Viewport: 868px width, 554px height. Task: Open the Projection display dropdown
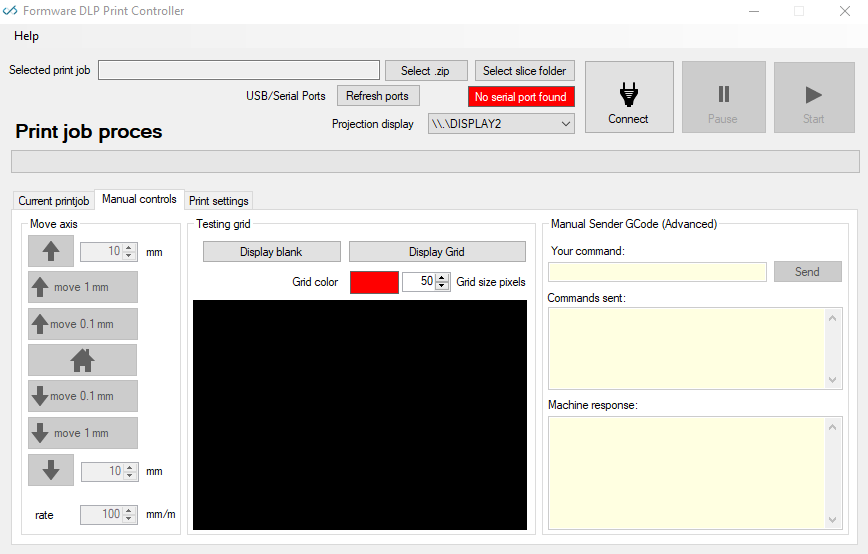pyautogui.click(x=565, y=124)
